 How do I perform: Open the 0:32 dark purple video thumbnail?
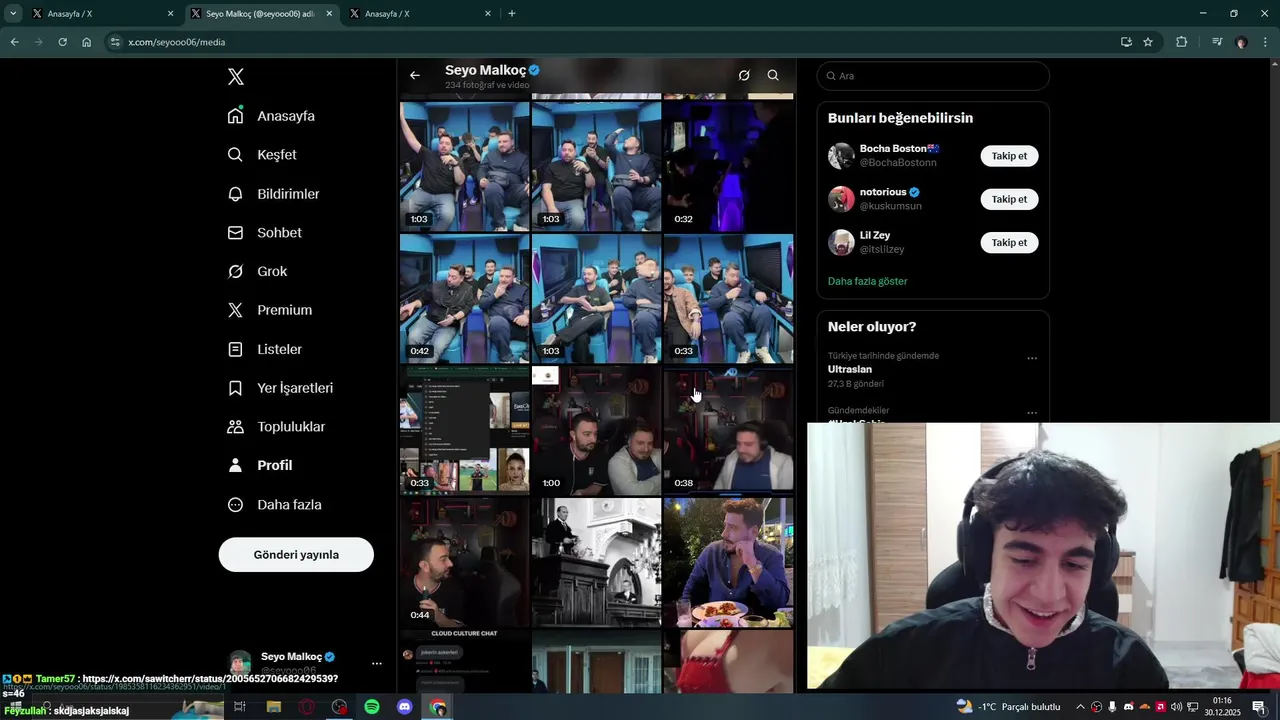coord(728,166)
